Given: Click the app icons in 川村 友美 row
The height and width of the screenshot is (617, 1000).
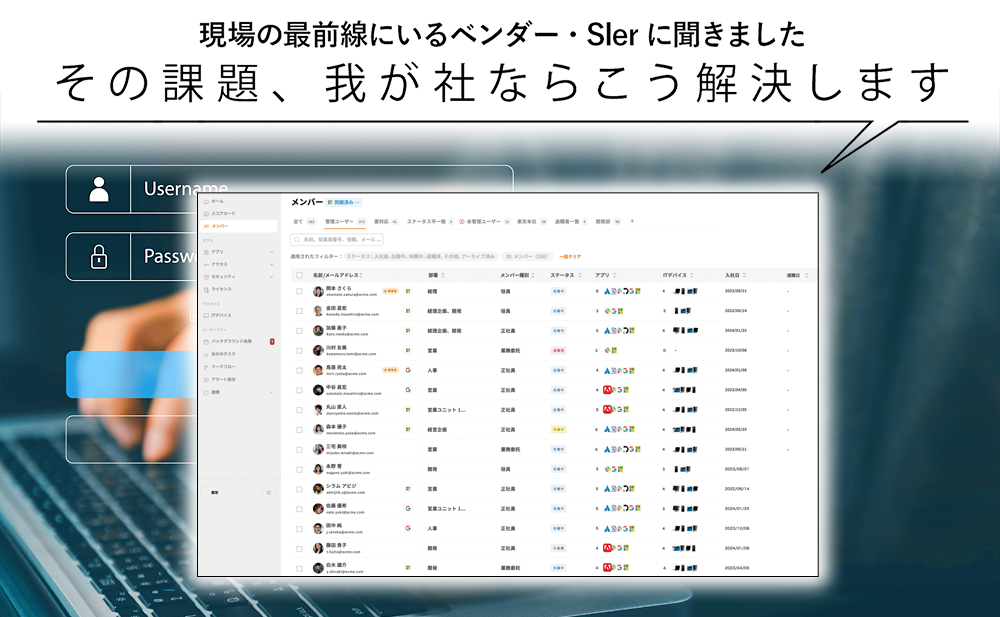Looking at the screenshot, I should (610, 350).
